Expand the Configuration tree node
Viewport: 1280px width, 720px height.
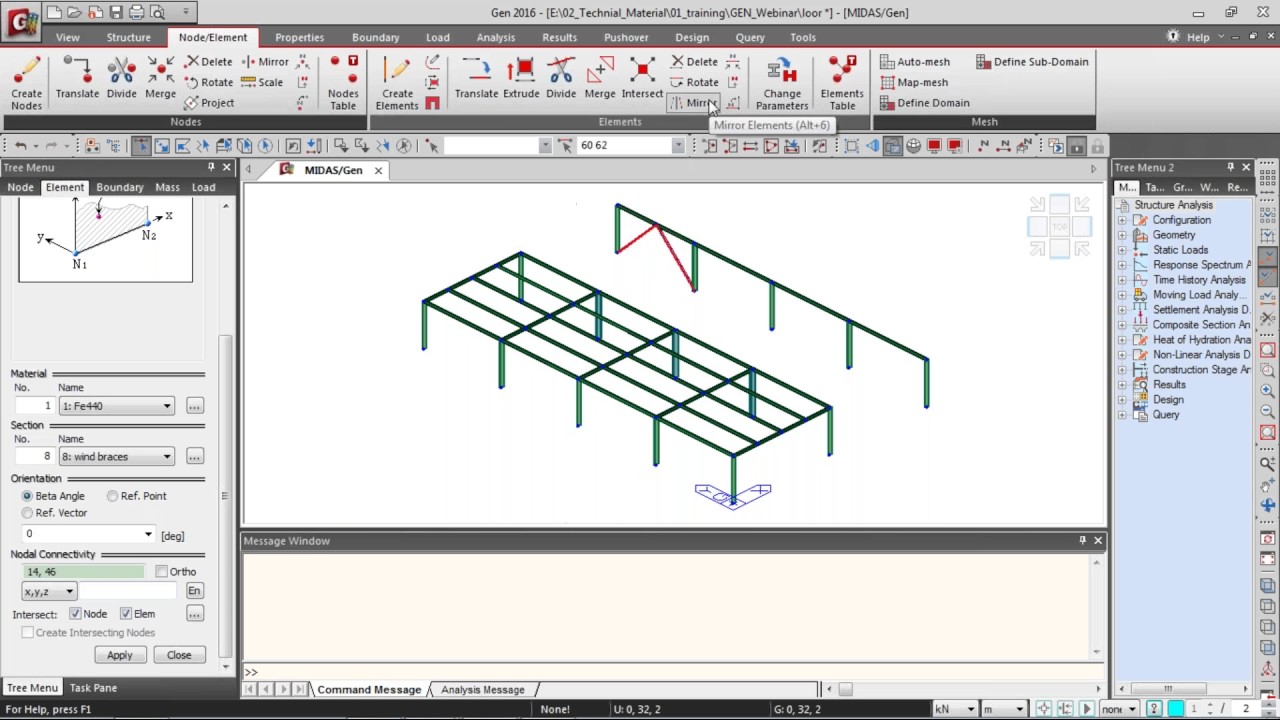[1122, 220]
